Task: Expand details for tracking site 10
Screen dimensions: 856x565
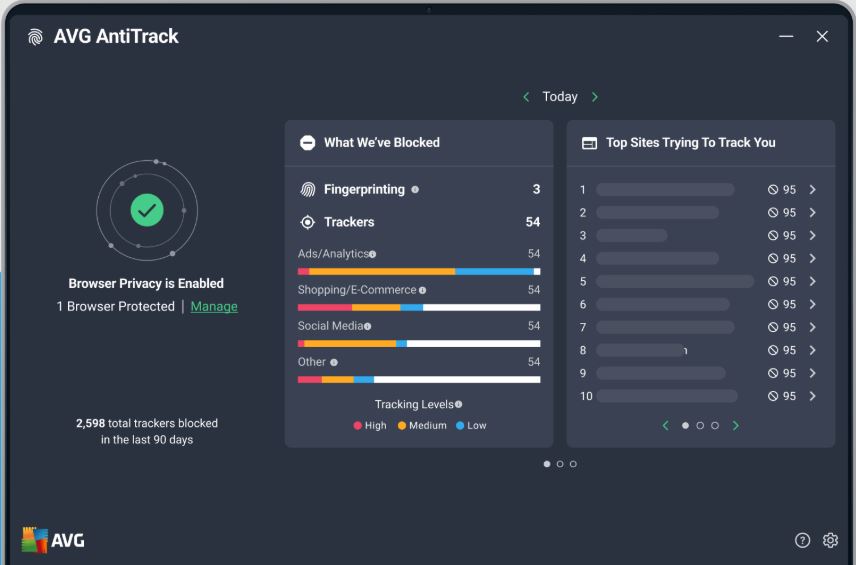Action: pyautogui.click(x=812, y=396)
